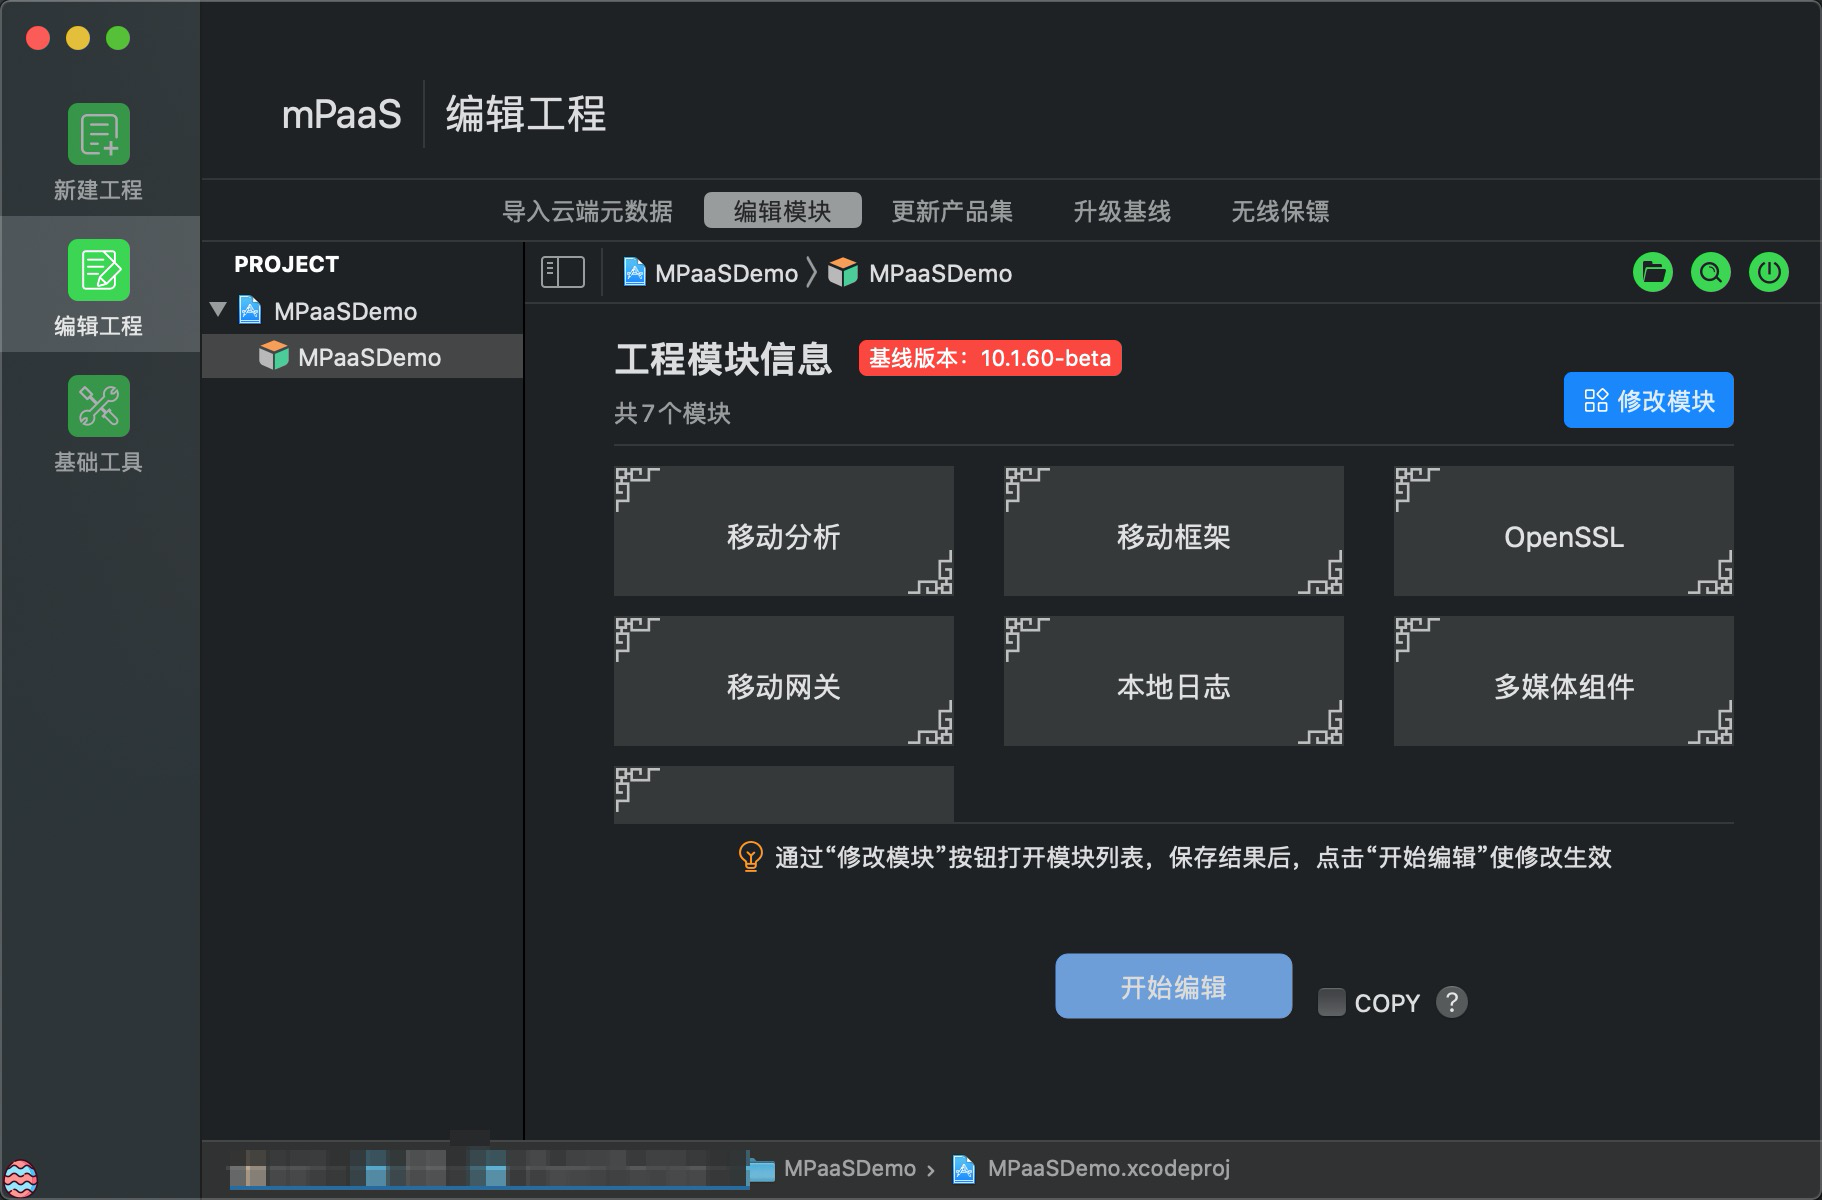Toggle the OpenSSL module card
The width and height of the screenshot is (1822, 1200).
pos(1563,531)
